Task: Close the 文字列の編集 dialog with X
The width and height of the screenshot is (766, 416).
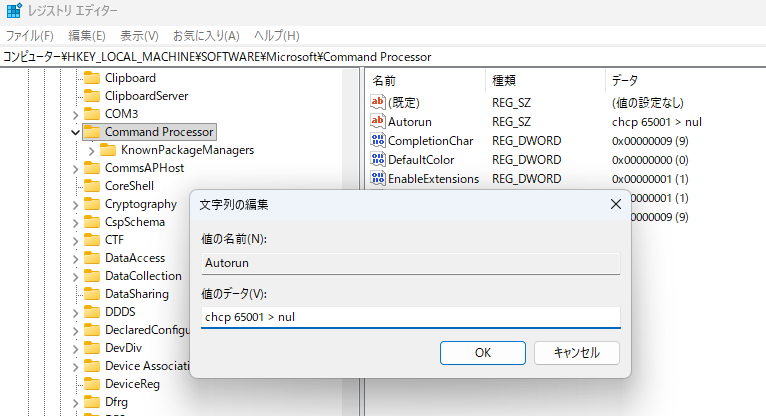Action: pos(616,204)
